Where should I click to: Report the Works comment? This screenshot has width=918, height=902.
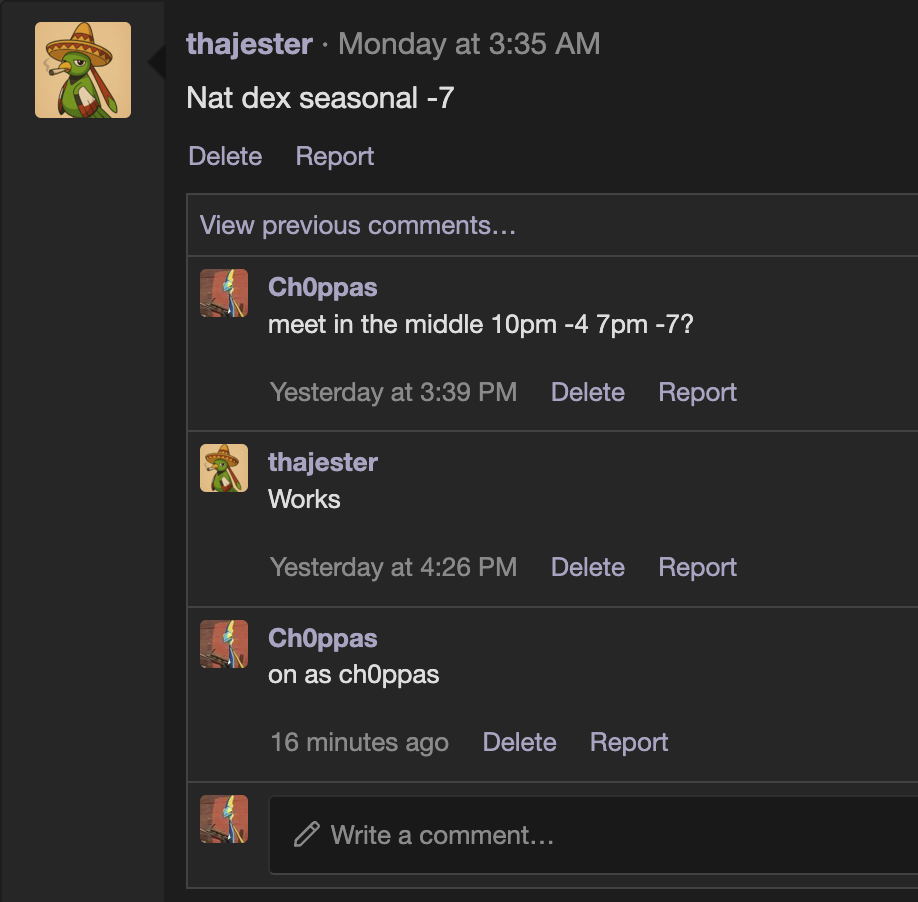[x=697, y=567]
